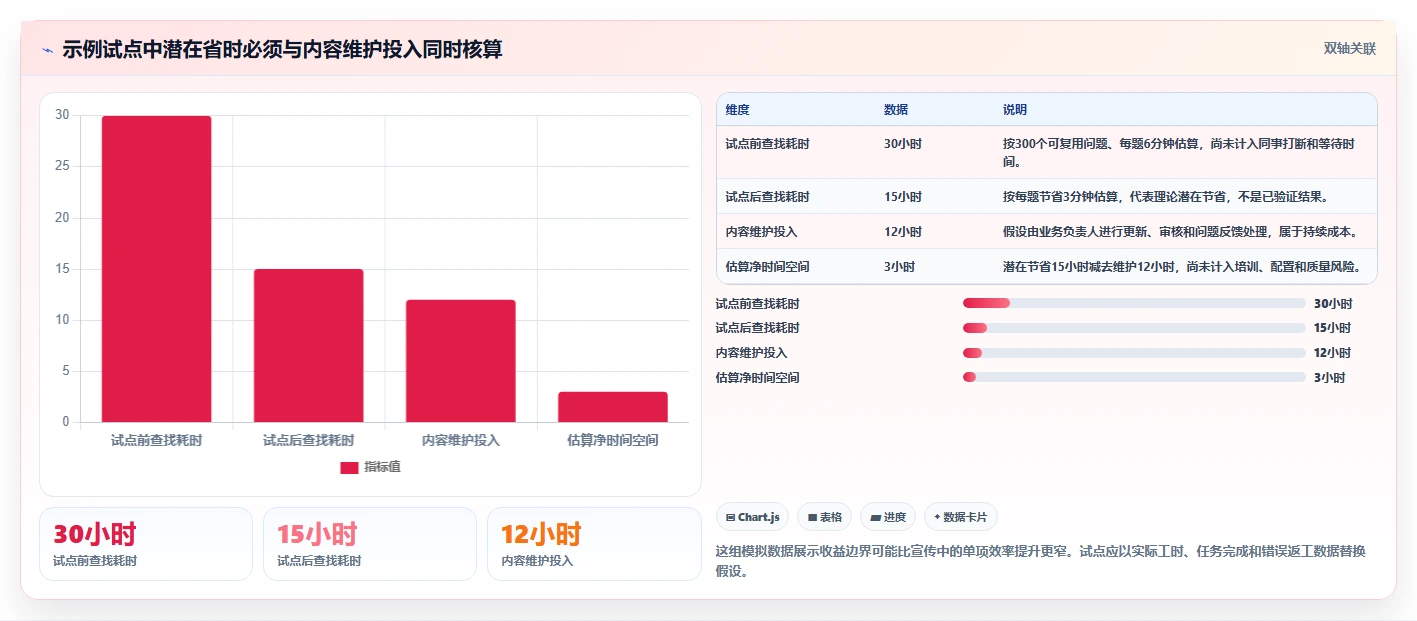Select the 进度 tag chip
Screen dimensions: 1417x621
(x=888, y=517)
